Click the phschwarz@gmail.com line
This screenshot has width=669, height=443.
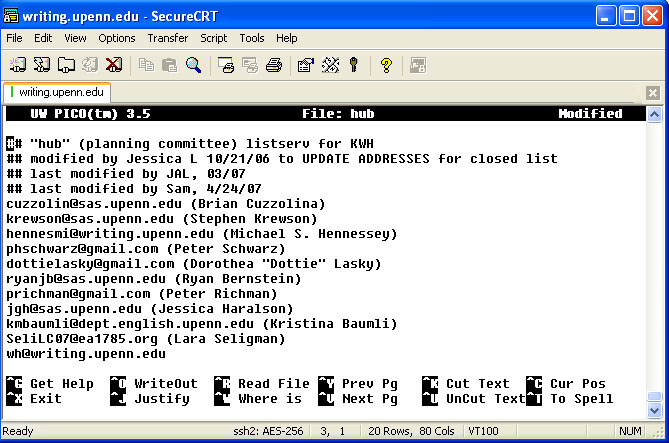pos(145,248)
